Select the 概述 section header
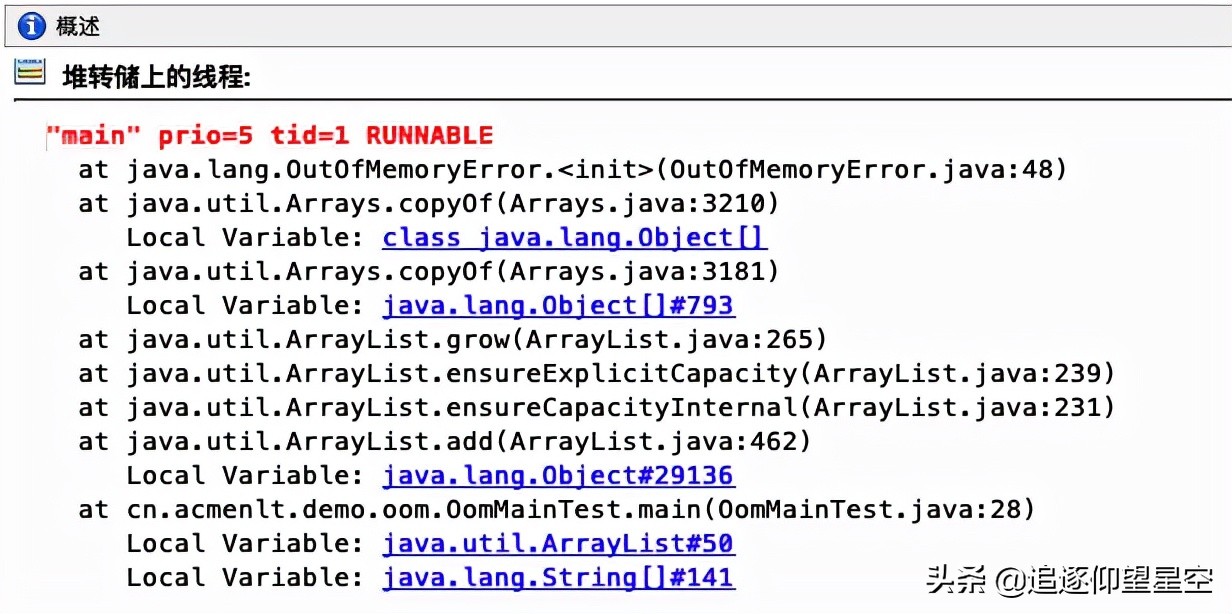This screenshot has height=614, width=1232. 78,27
